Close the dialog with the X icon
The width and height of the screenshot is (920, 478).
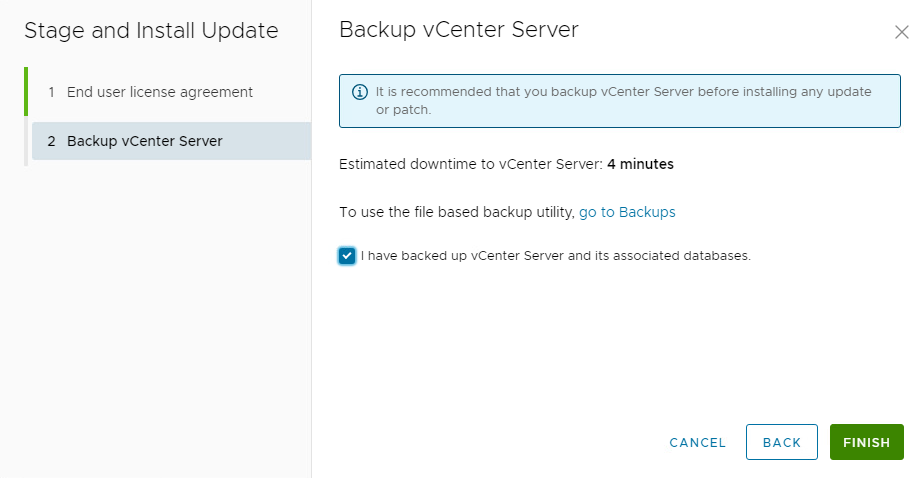(x=901, y=32)
